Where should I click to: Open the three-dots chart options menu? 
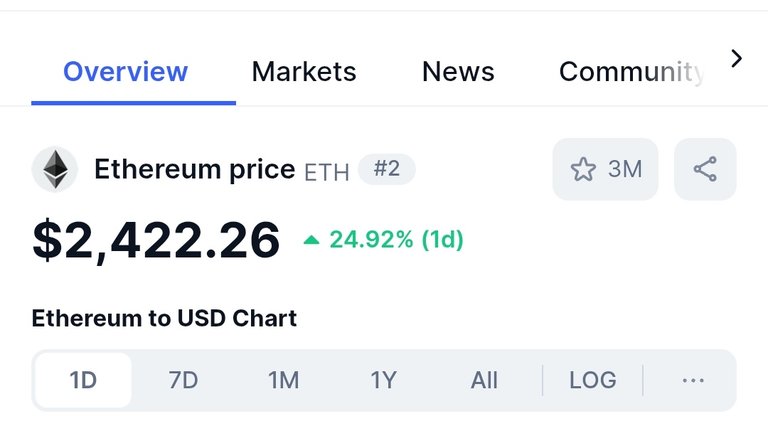(x=693, y=380)
